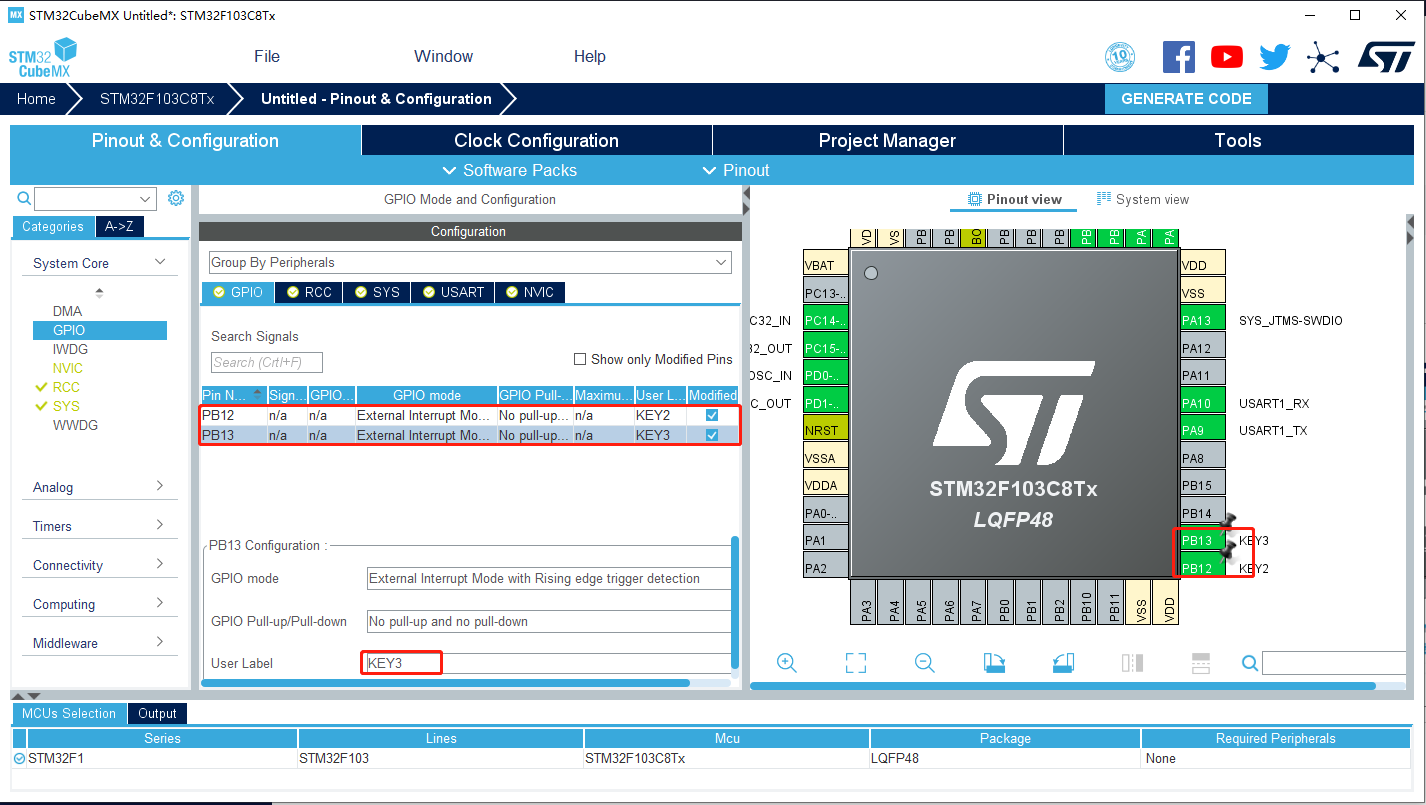
Task: Select DMA in System Core list
Action: pyautogui.click(x=68, y=311)
